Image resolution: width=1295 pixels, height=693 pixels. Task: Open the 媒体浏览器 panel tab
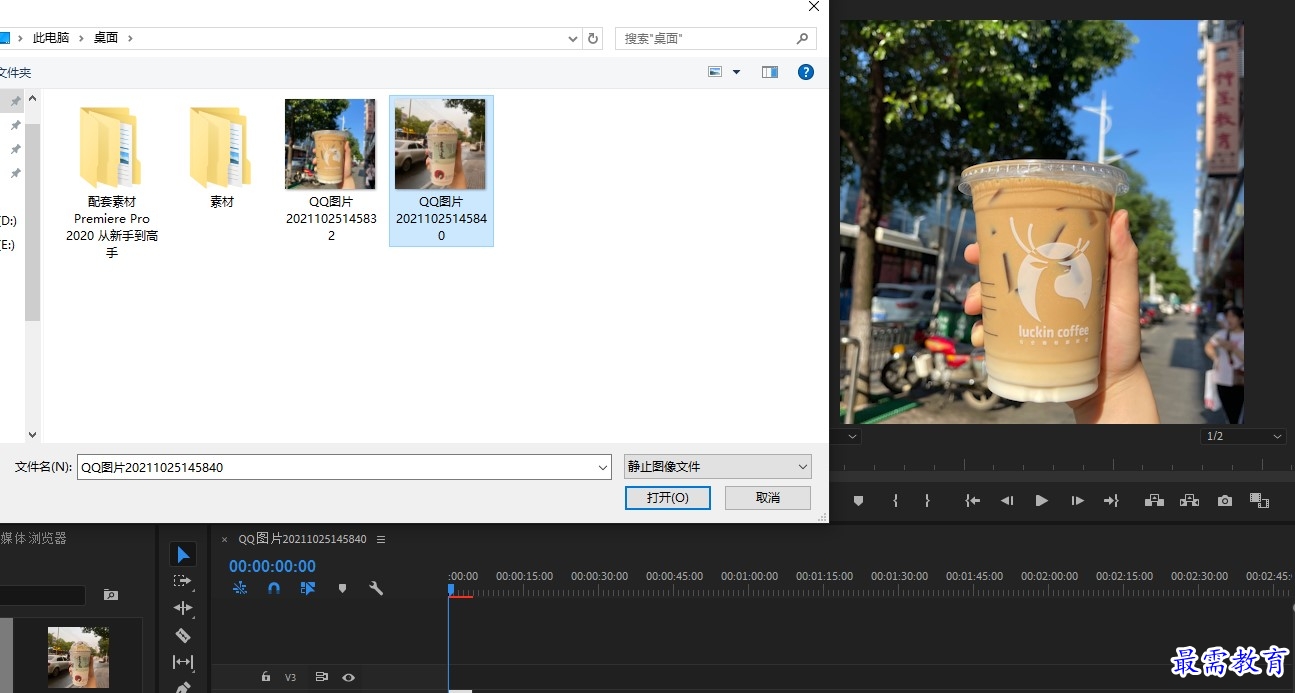click(33, 538)
